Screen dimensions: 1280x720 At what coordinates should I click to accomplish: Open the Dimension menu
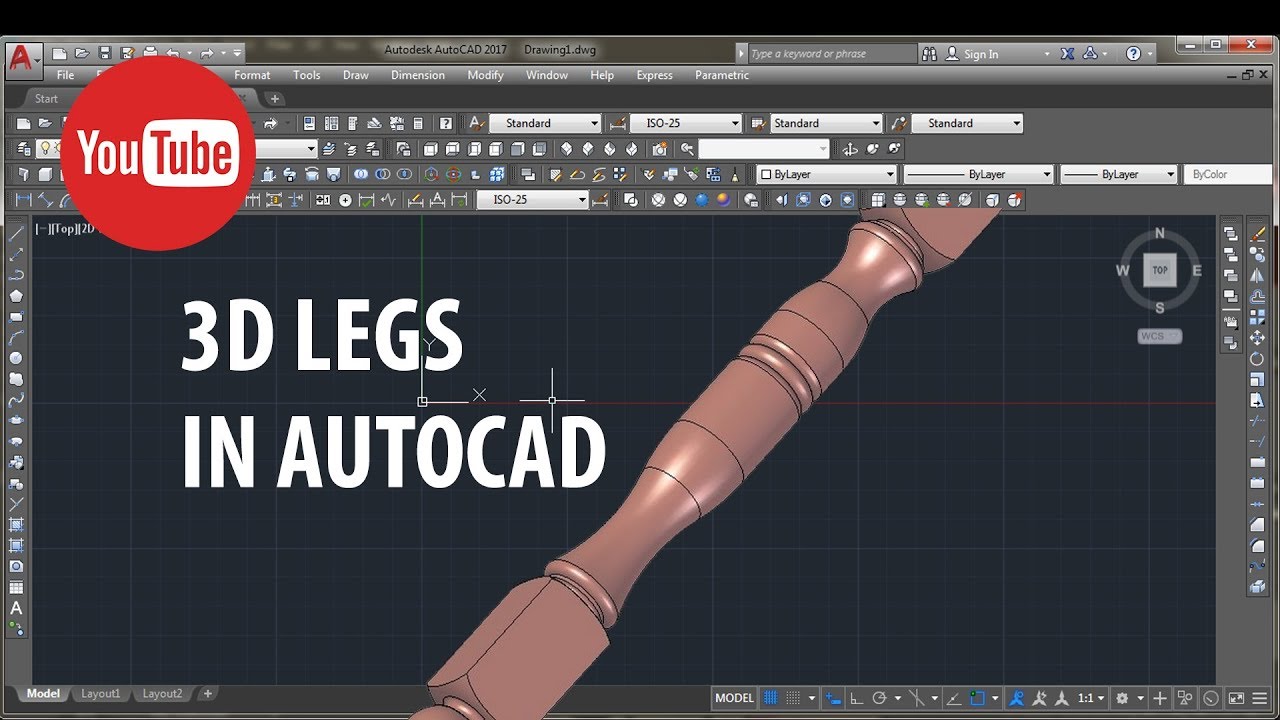(418, 75)
